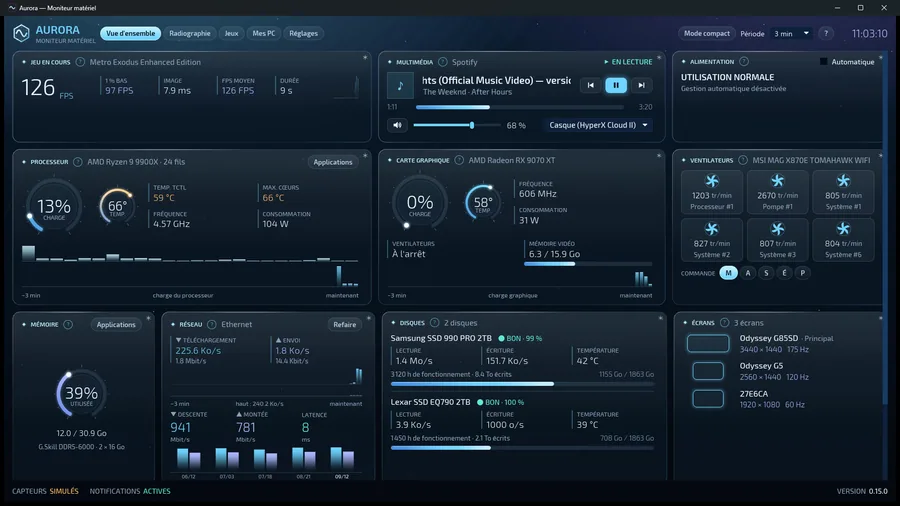Select the Processeur #1 fan tile
This screenshot has width=900, height=506.
click(x=712, y=192)
